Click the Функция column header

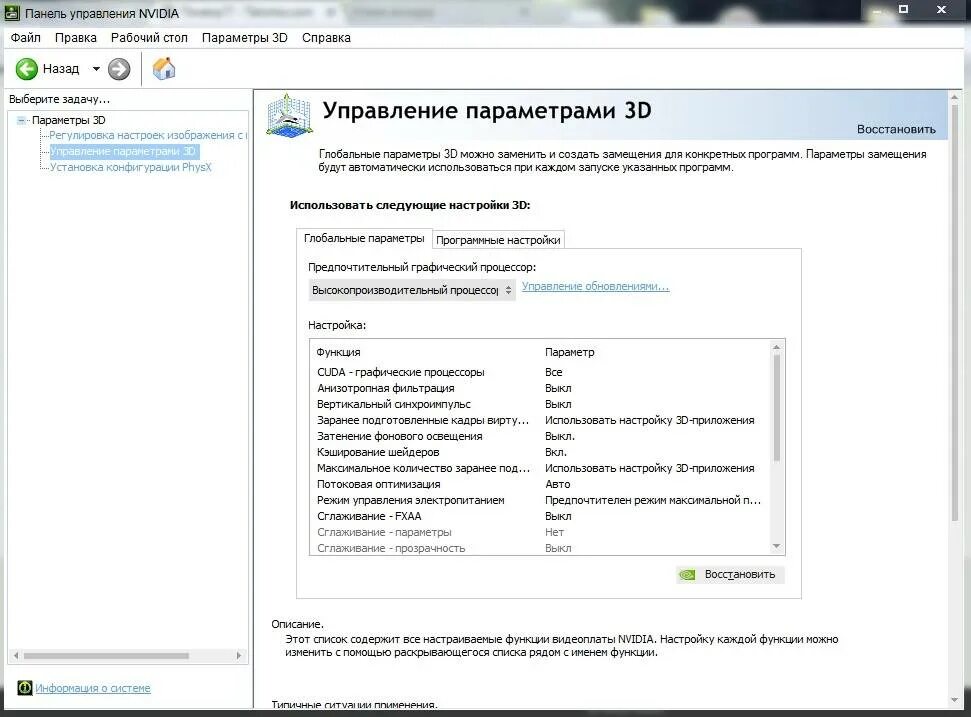click(x=338, y=352)
